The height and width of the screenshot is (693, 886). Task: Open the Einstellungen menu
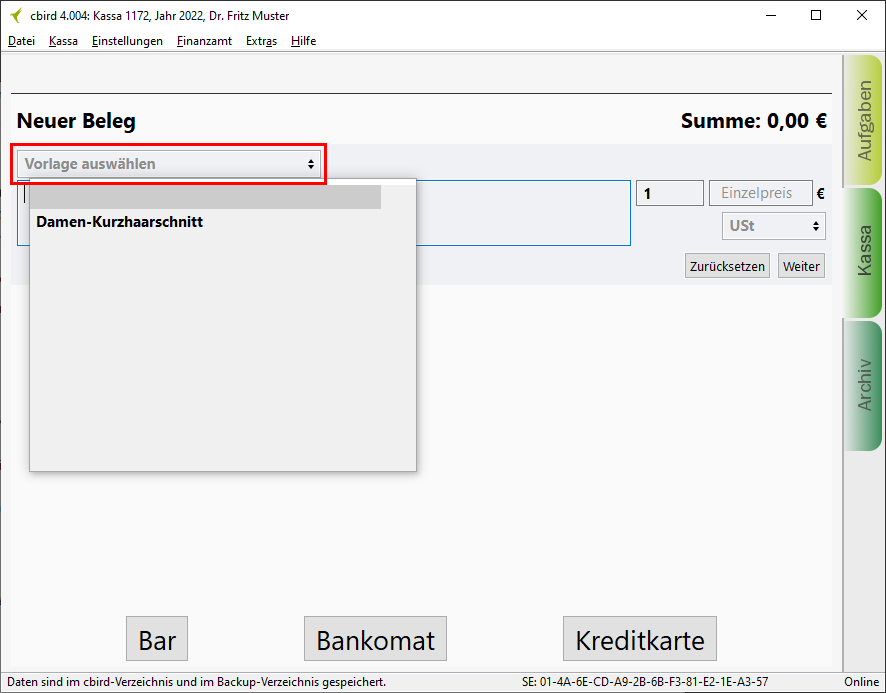(x=127, y=41)
